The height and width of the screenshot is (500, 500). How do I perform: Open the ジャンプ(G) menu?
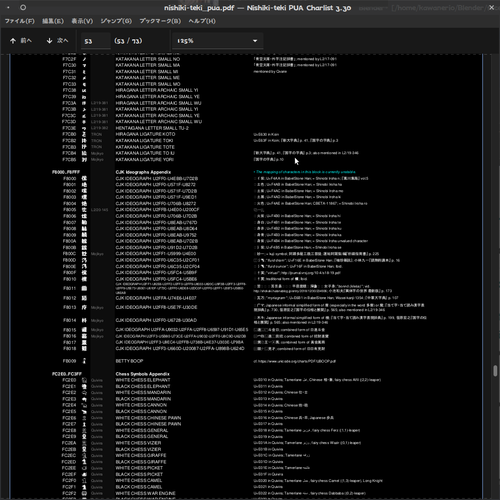[x=116, y=21]
